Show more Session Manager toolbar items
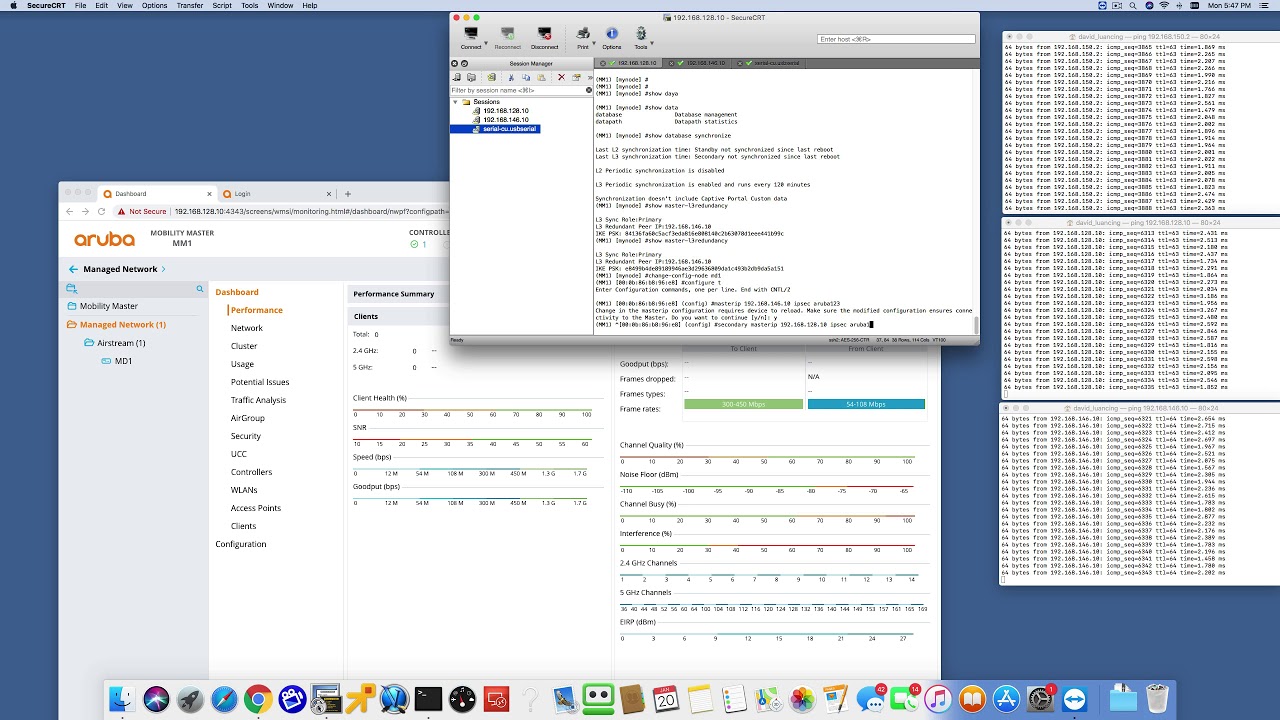The height and width of the screenshot is (720, 1280). pyautogui.click(x=589, y=77)
